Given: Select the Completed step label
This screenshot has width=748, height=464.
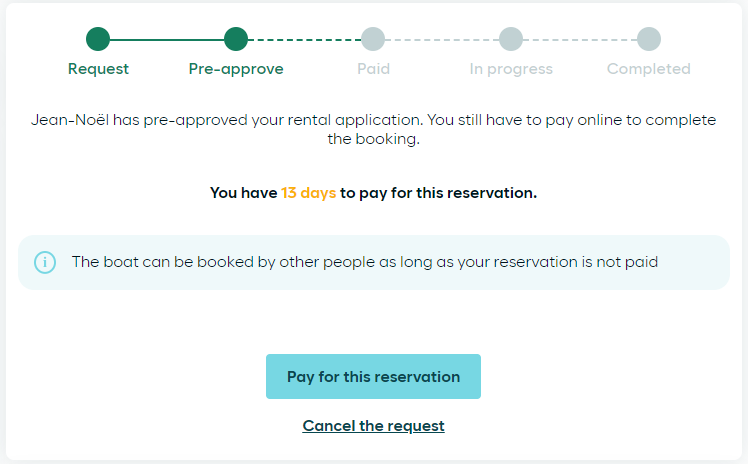Looking at the screenshot, I should [x=649, y=69].
